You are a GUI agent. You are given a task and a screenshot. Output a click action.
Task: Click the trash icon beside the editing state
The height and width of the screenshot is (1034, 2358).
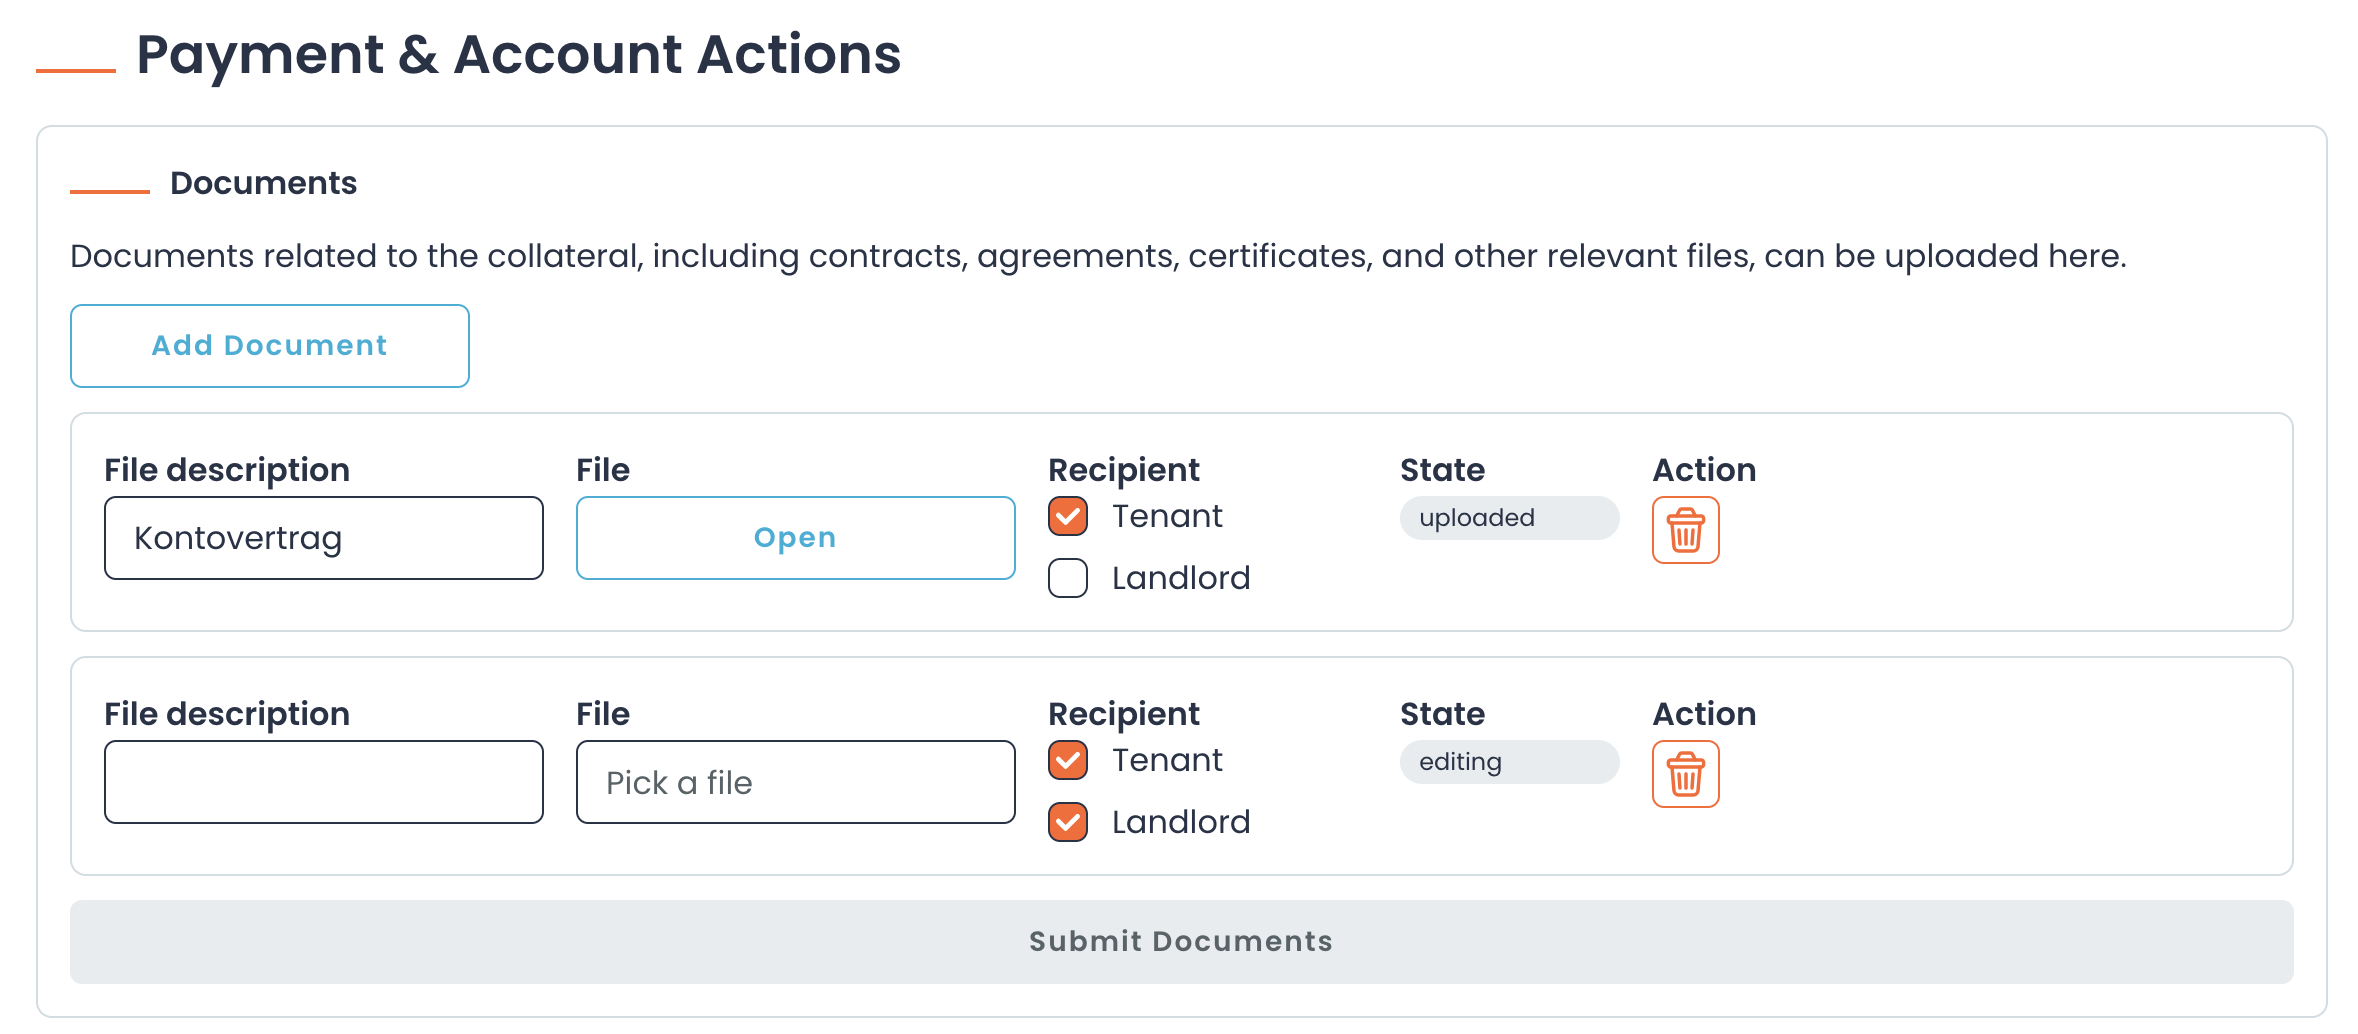1685,774
